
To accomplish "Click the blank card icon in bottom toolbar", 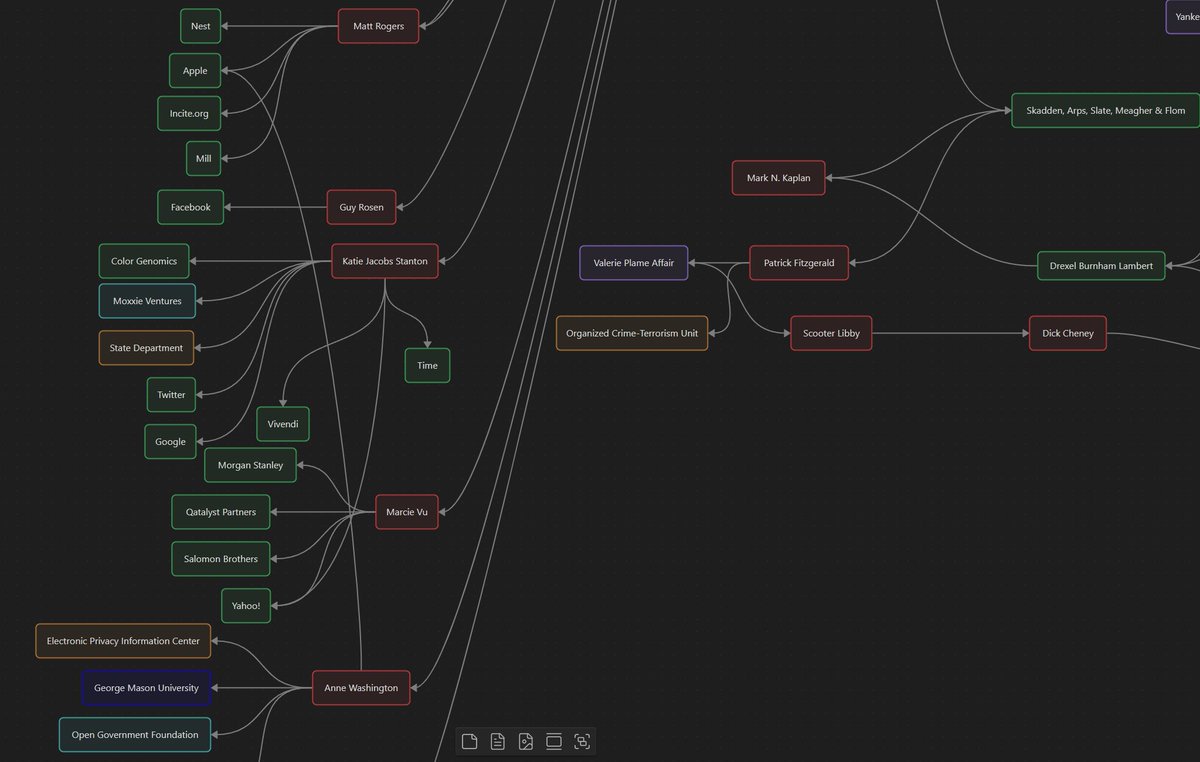I will tap(469, 741).
